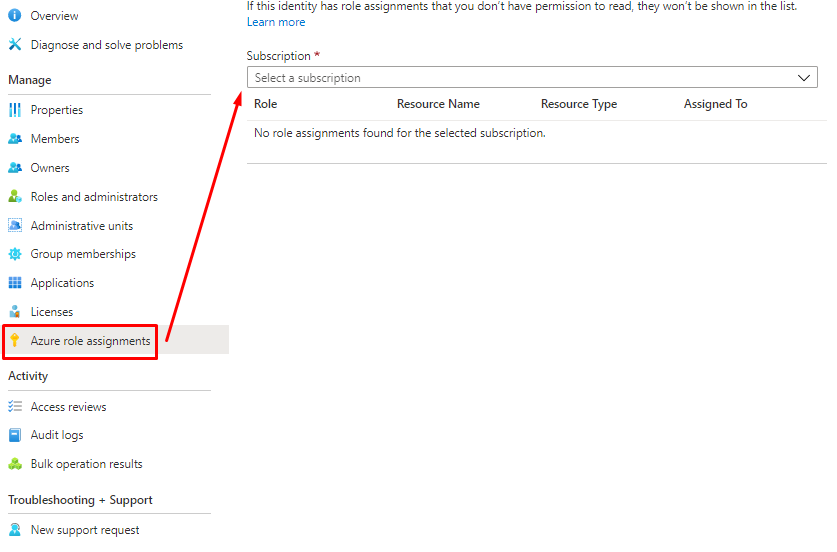Click the Properties bars icon
Image resolution: width=837 pixels, height=552 pixels.
click(15, 110)
